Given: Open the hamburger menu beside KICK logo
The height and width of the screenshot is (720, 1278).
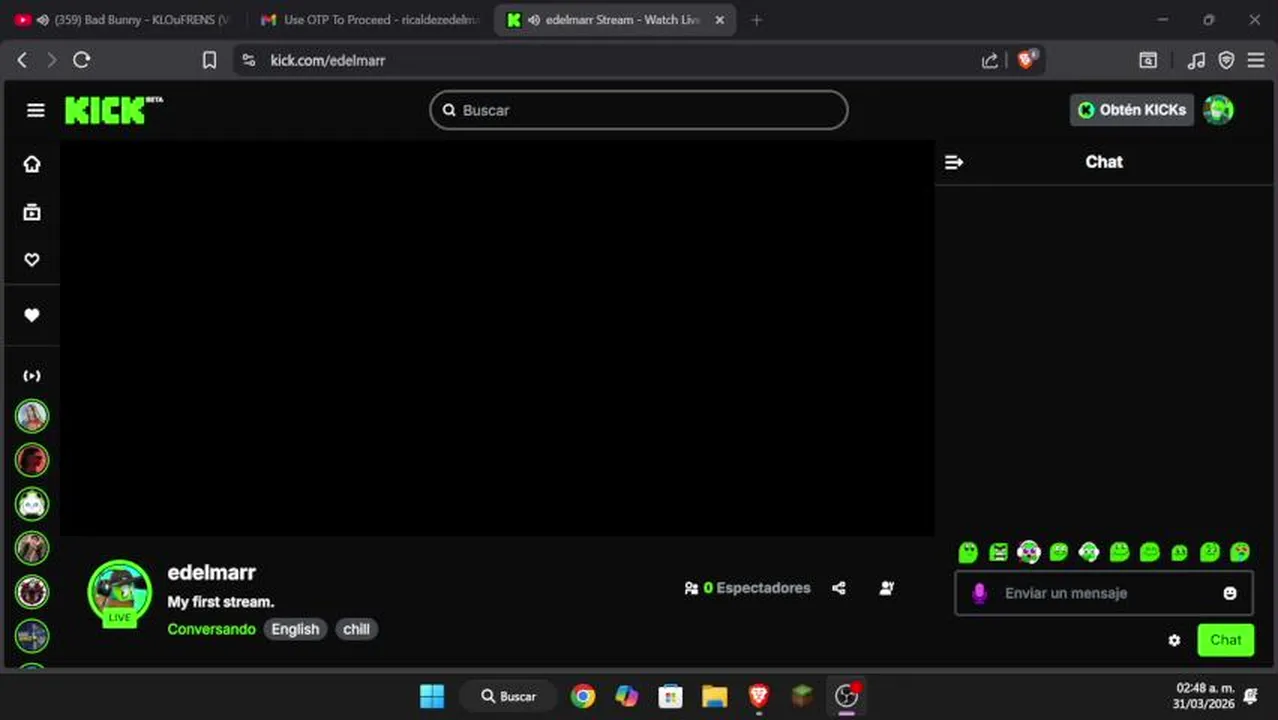Looking at the screenshot, I should coord(36,110).
